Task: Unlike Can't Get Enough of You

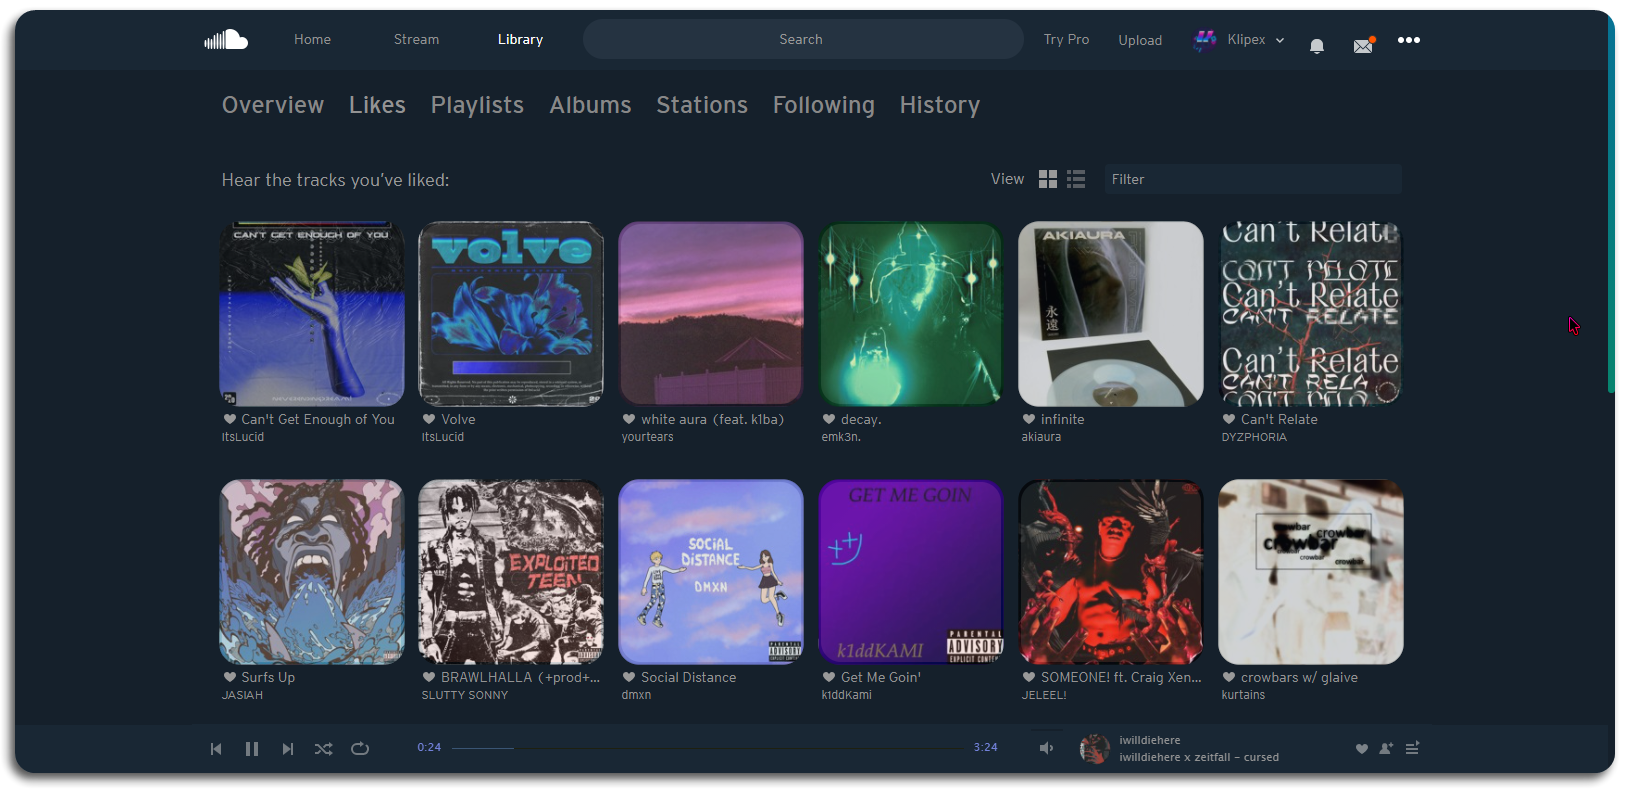Action: (230, 419)
